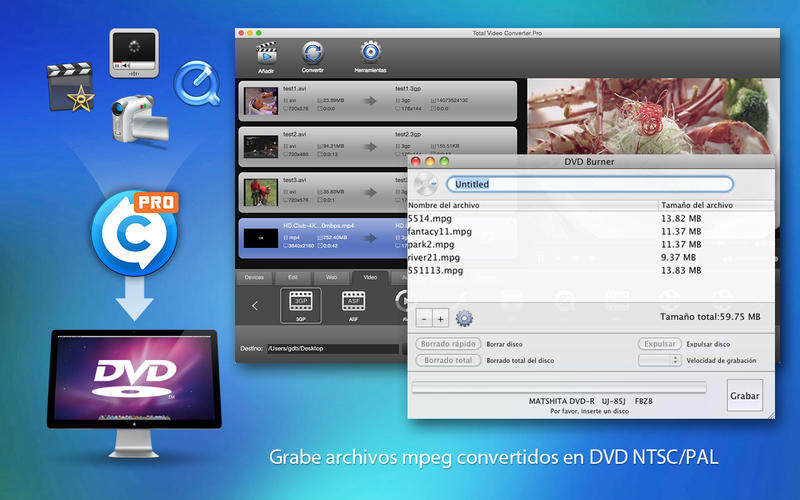Click the Grabar button
This screenshot has width=800, height=500.
point(744,395)
